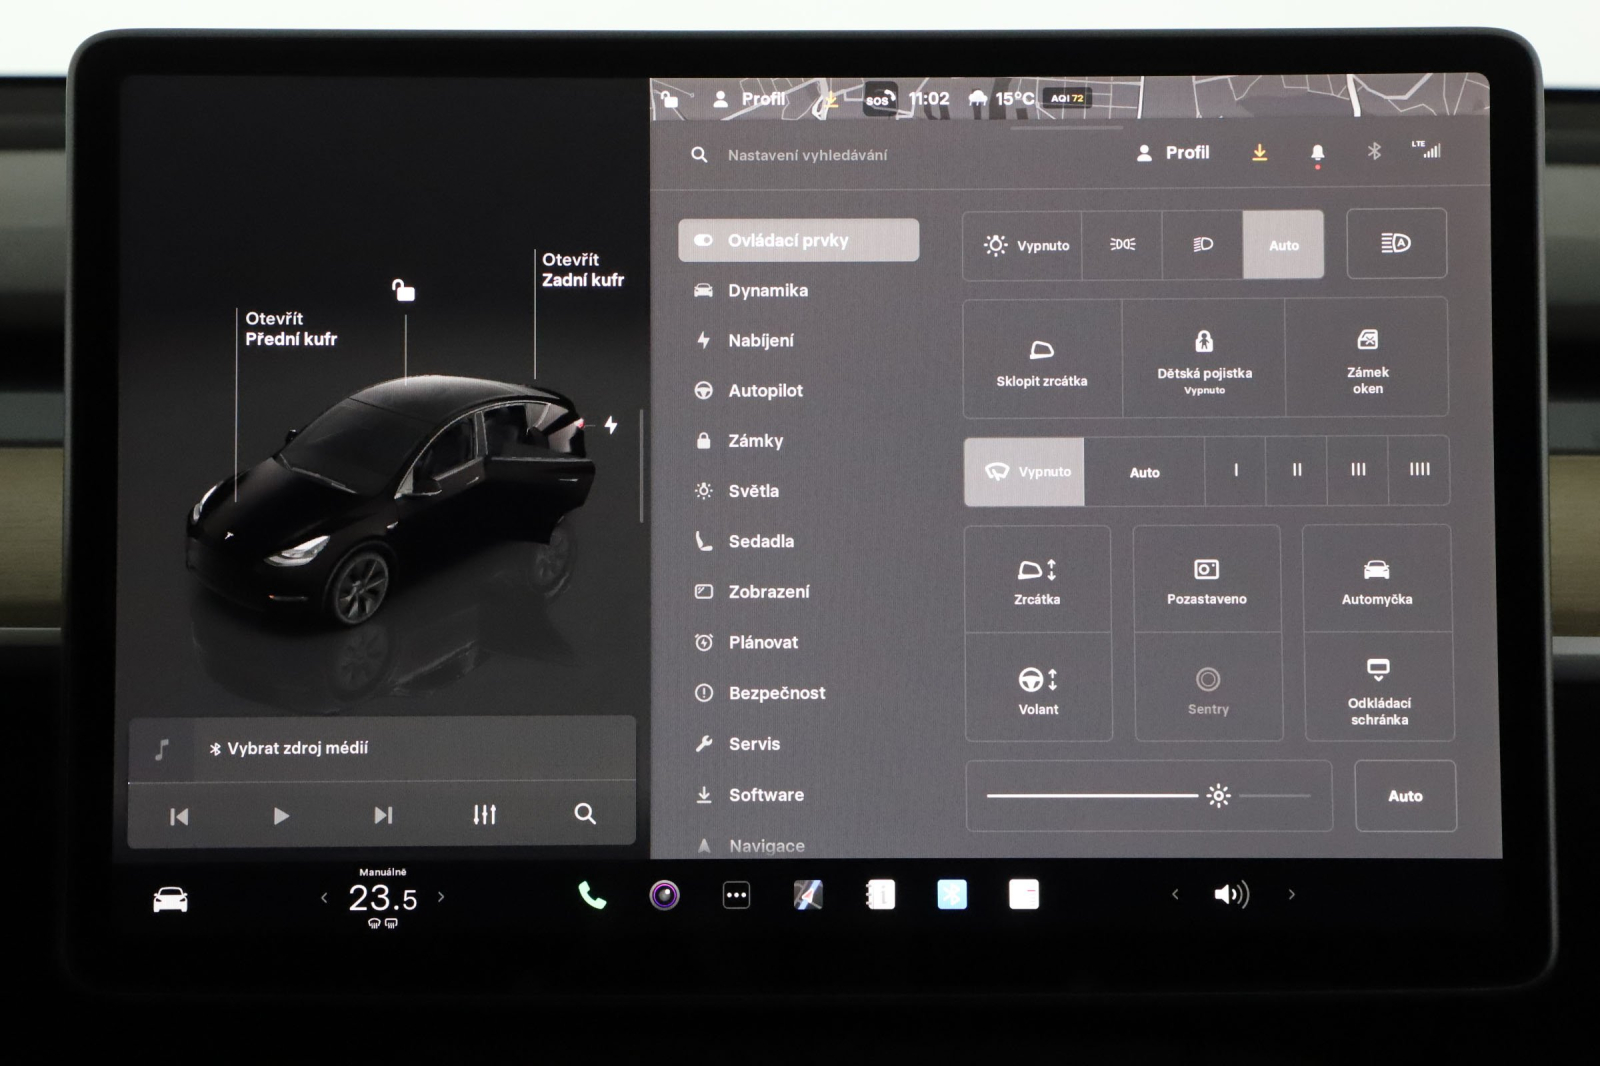Tap the volume speaker icon

1231,893
